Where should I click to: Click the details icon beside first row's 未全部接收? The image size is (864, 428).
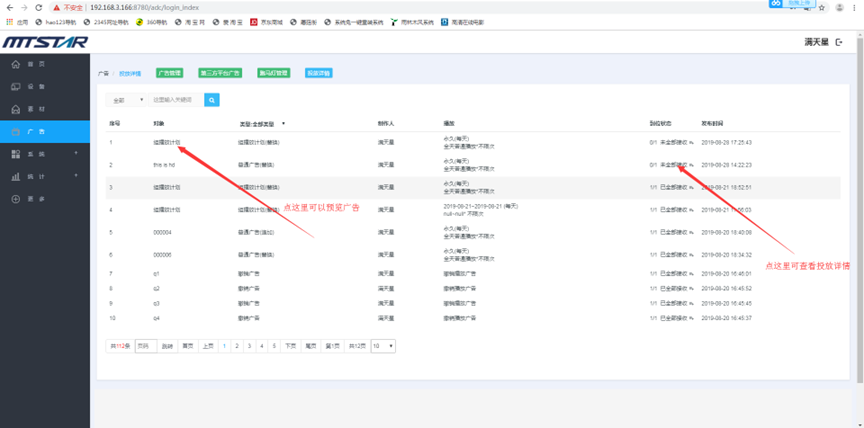point(689,142)
